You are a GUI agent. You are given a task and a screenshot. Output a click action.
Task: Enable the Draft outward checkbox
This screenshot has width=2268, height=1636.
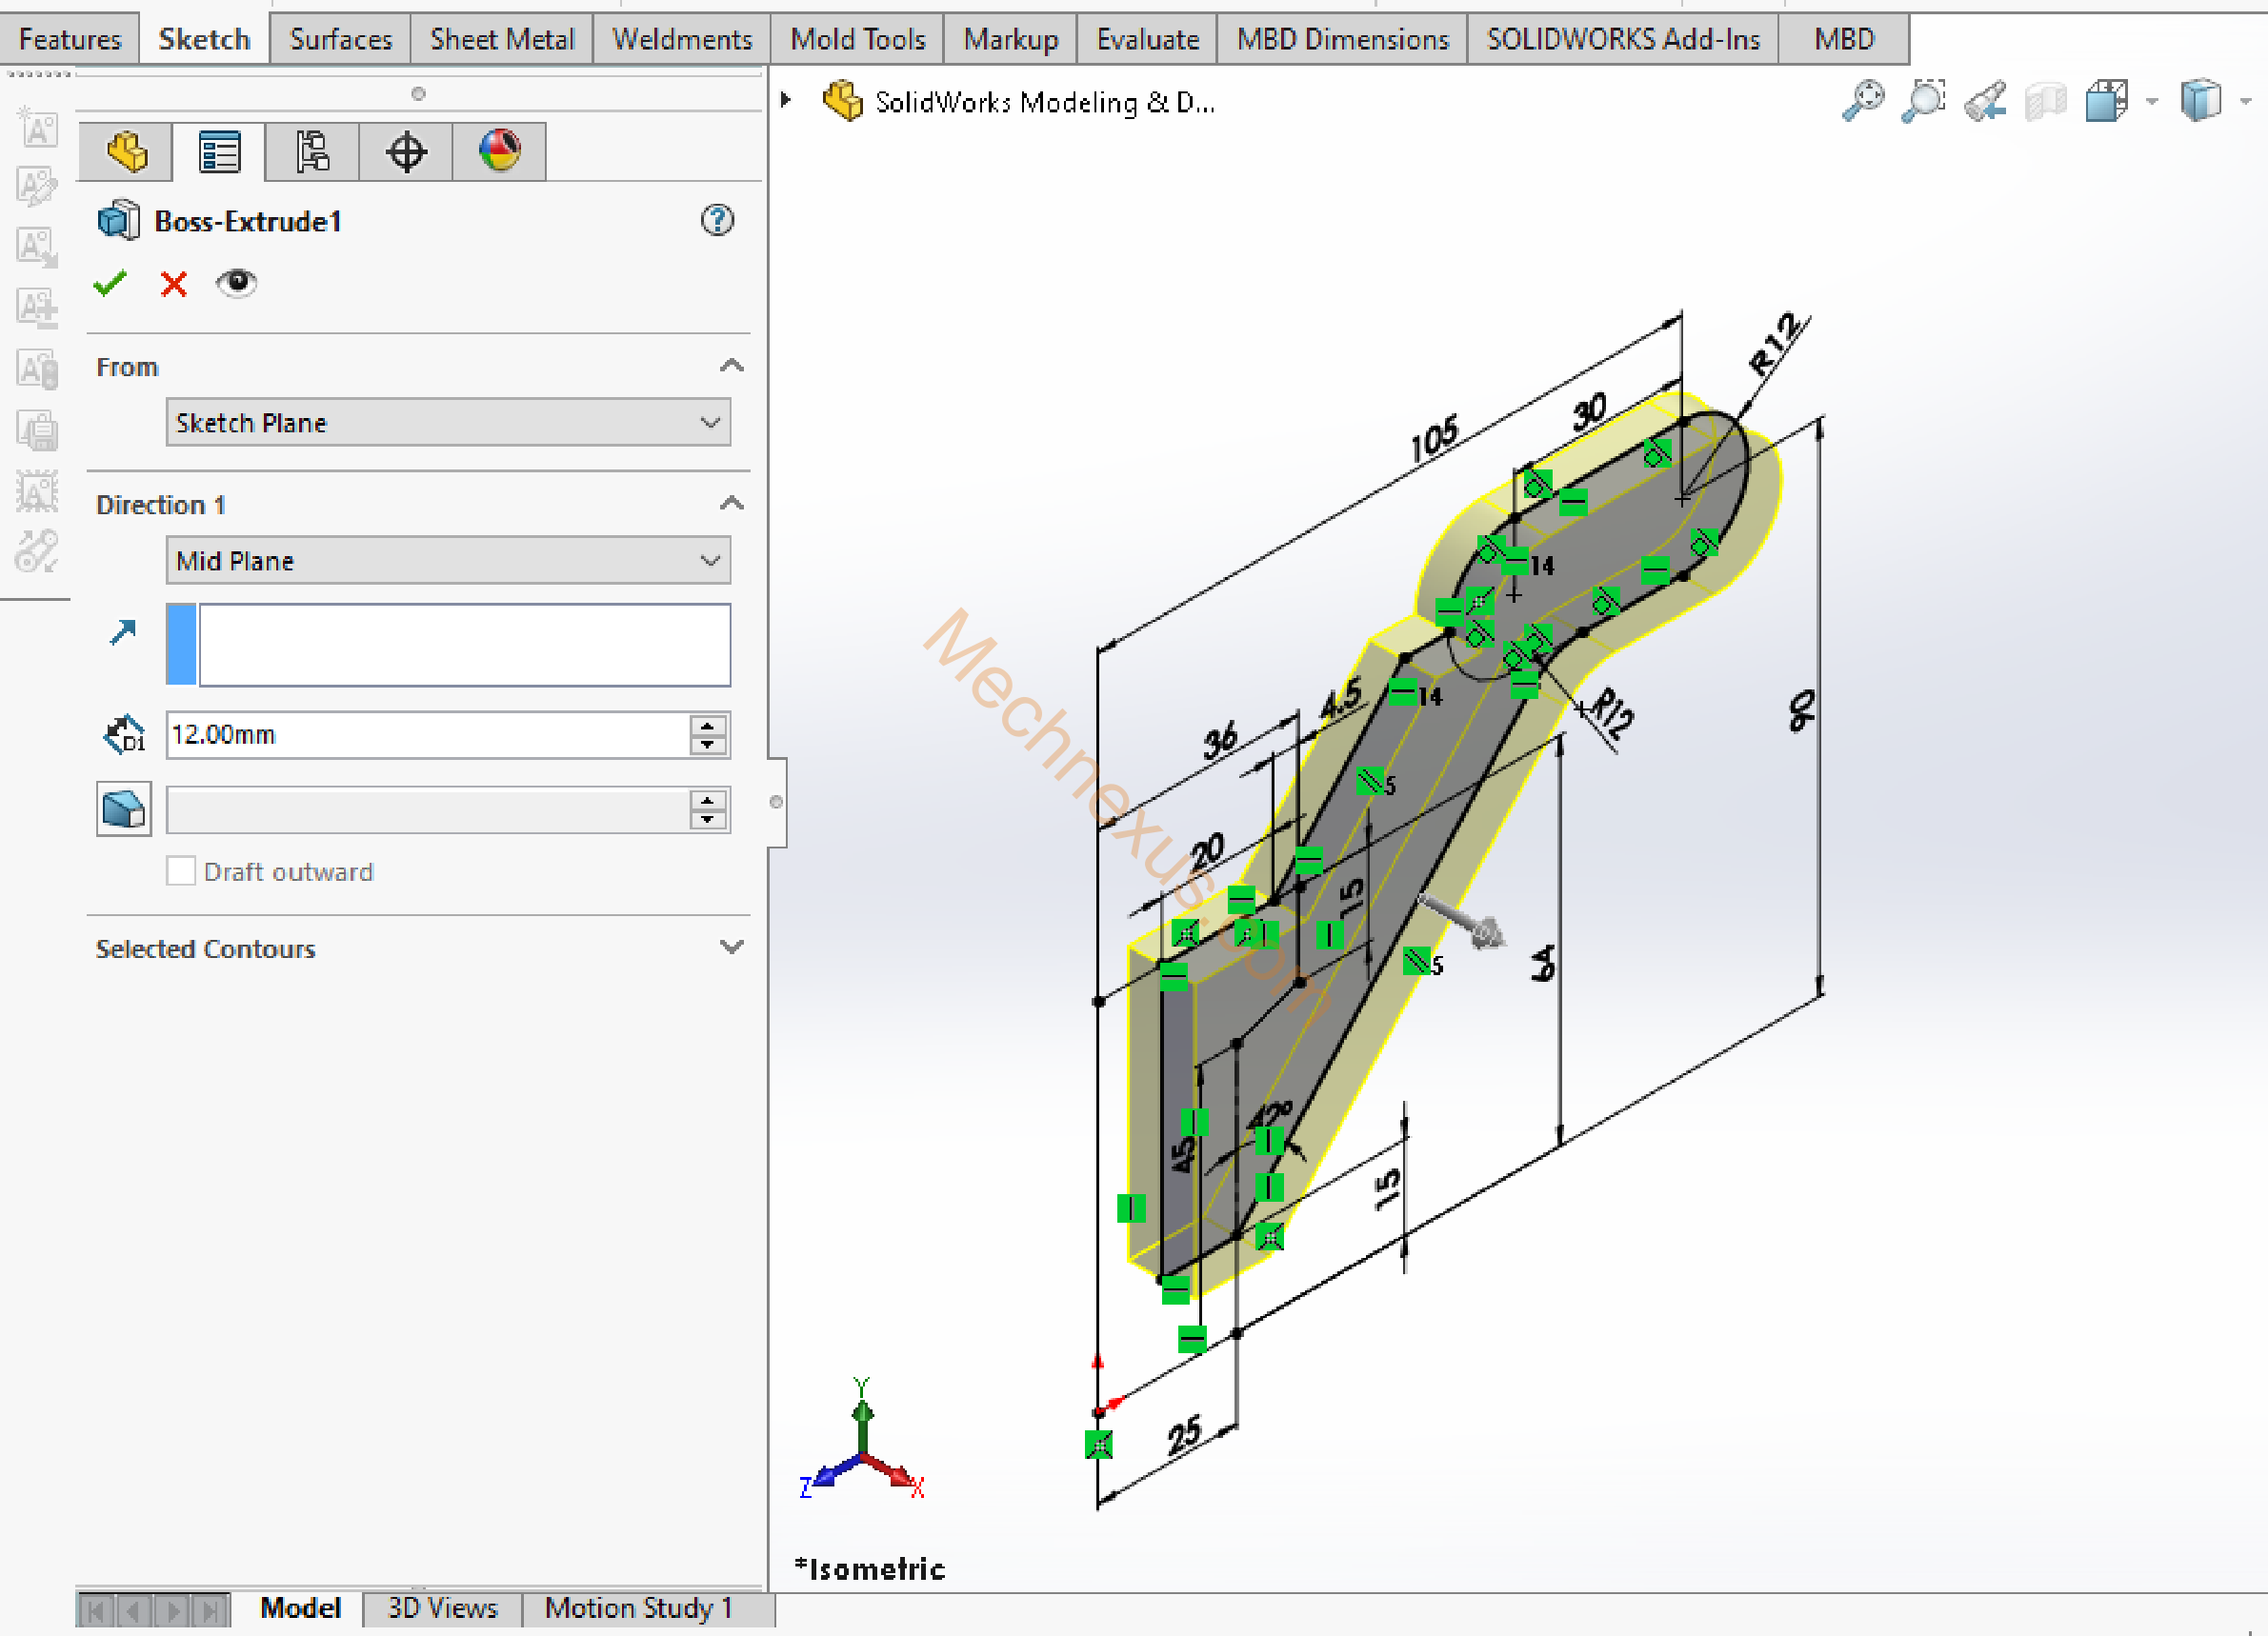pyautogui.click(x=181, y=871)
